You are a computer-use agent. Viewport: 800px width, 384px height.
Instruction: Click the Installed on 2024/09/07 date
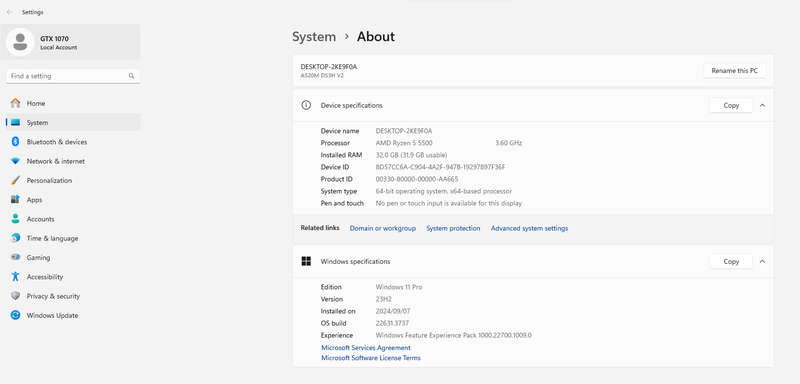[x=393, y=311]
